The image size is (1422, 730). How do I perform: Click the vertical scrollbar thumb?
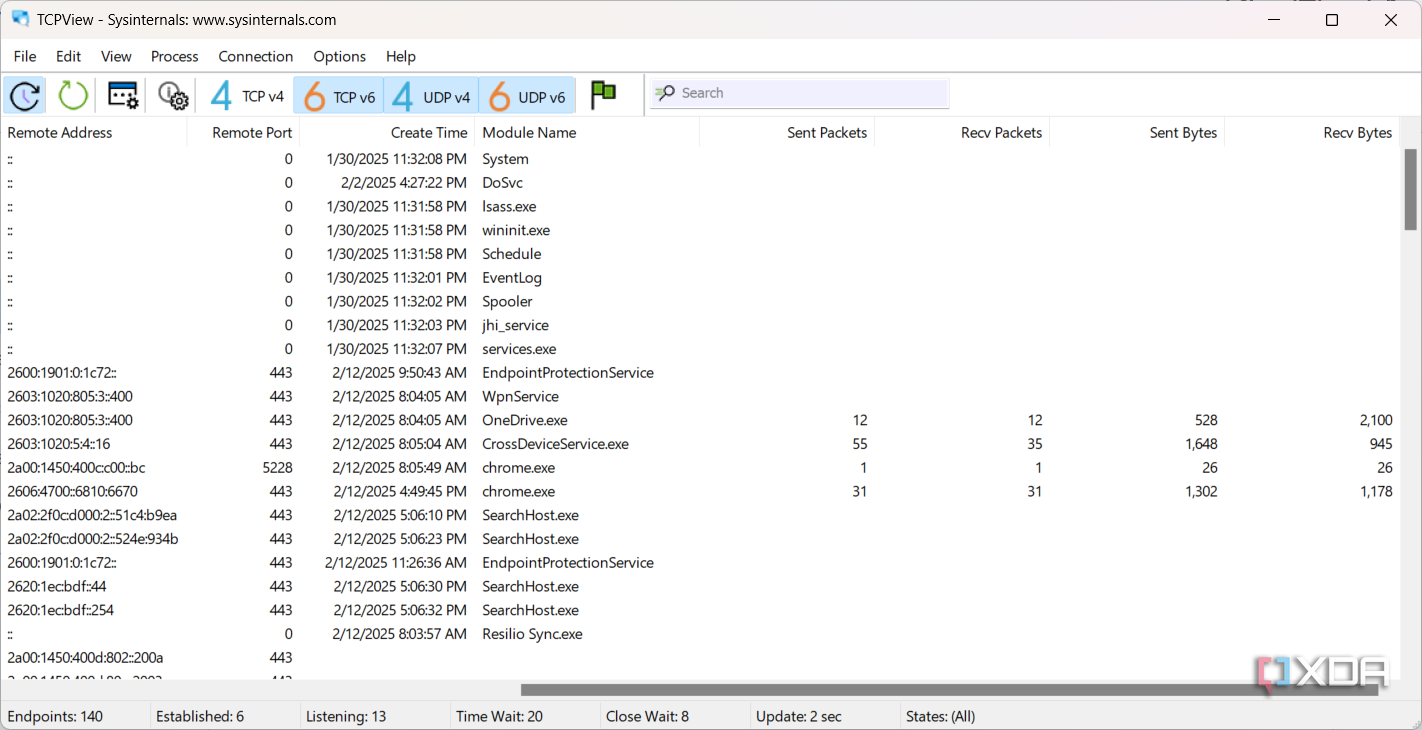coord(1411,190)
